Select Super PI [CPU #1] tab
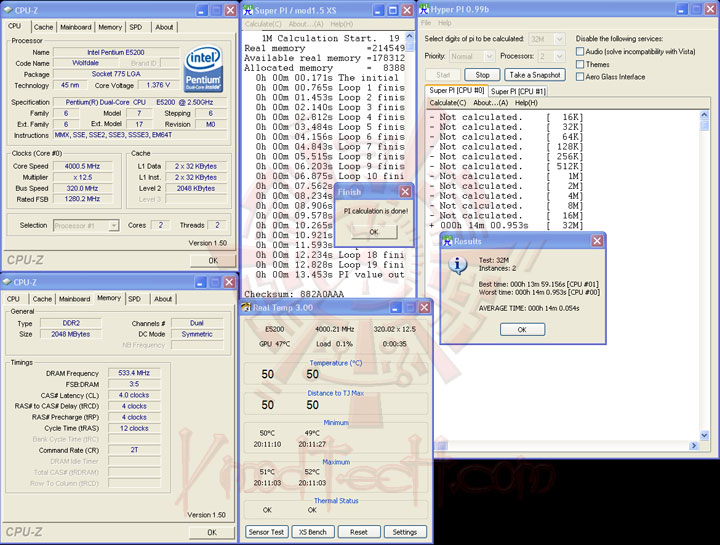The image size is (720, 545). pos(518,91)
